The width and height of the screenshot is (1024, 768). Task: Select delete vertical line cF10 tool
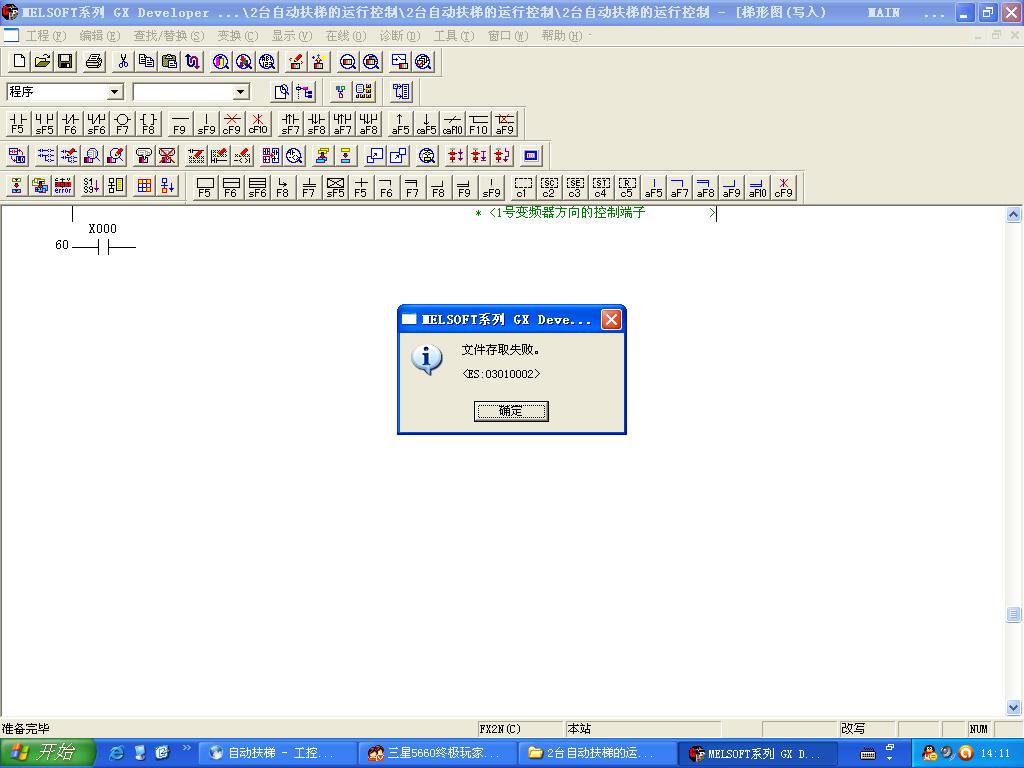point(258,124)
